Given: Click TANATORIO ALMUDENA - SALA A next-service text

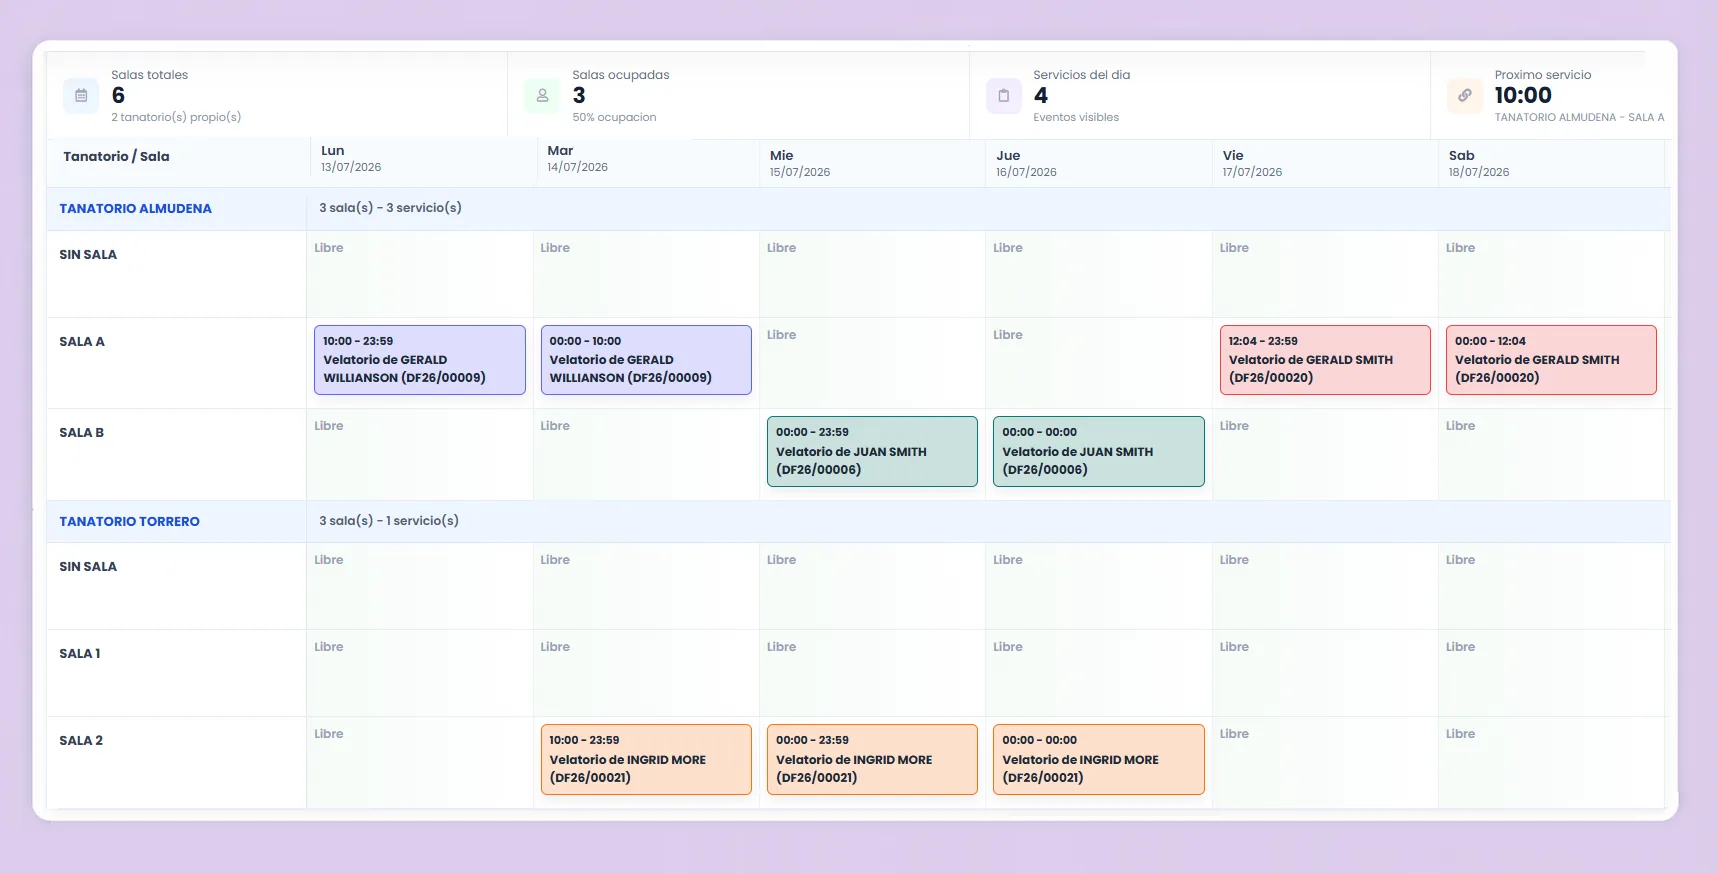Looking at the screenshot, I should click(1579, 118).
